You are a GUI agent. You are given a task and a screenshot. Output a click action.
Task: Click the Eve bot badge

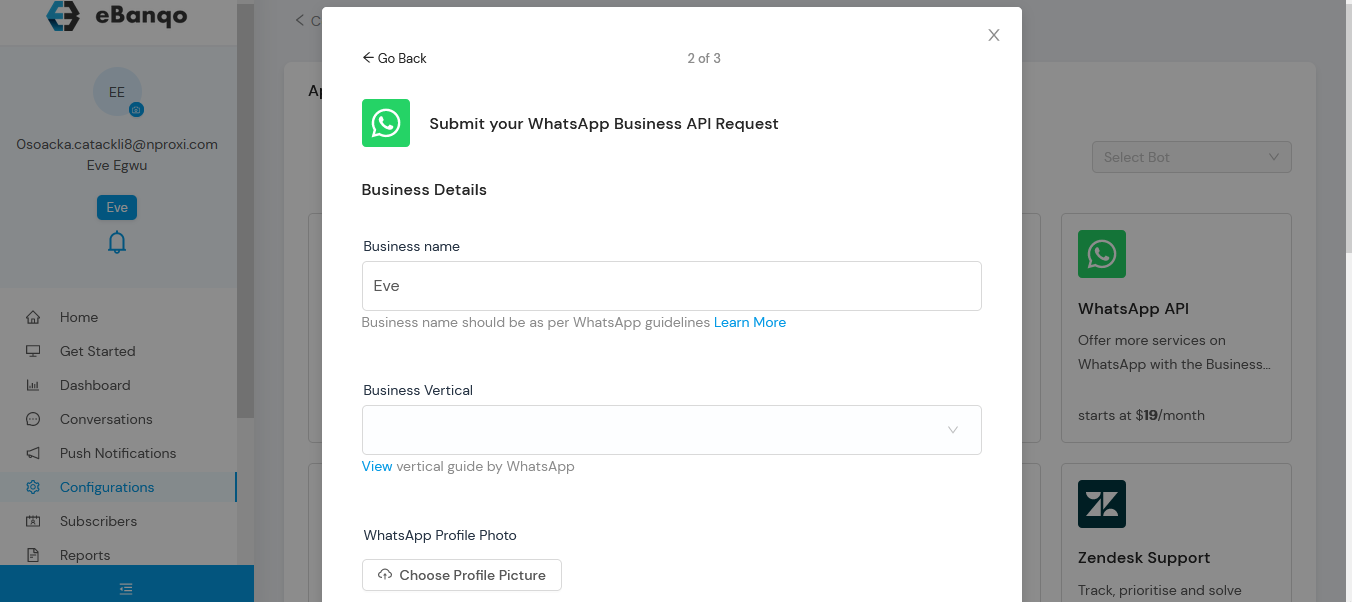[x=117, y=207]
